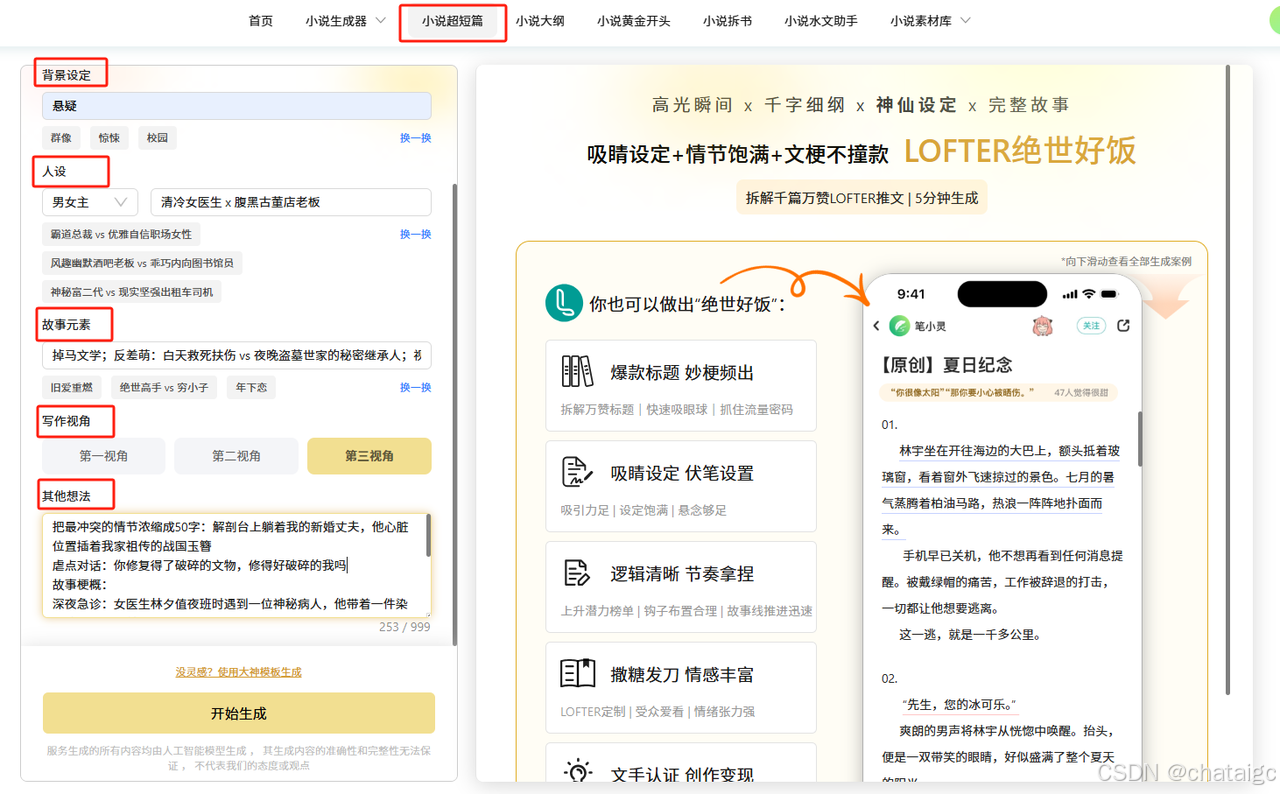The width and height of the screenshot is (1280, 794).
Task: Select the 旧爱重燃 story element tag
Action: click(72, 387)
